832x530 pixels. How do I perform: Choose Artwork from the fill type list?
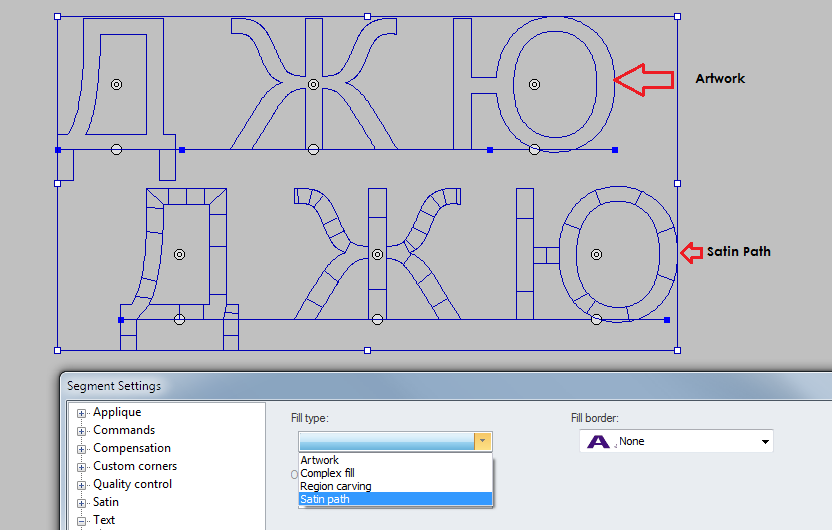tap(320, 461)
